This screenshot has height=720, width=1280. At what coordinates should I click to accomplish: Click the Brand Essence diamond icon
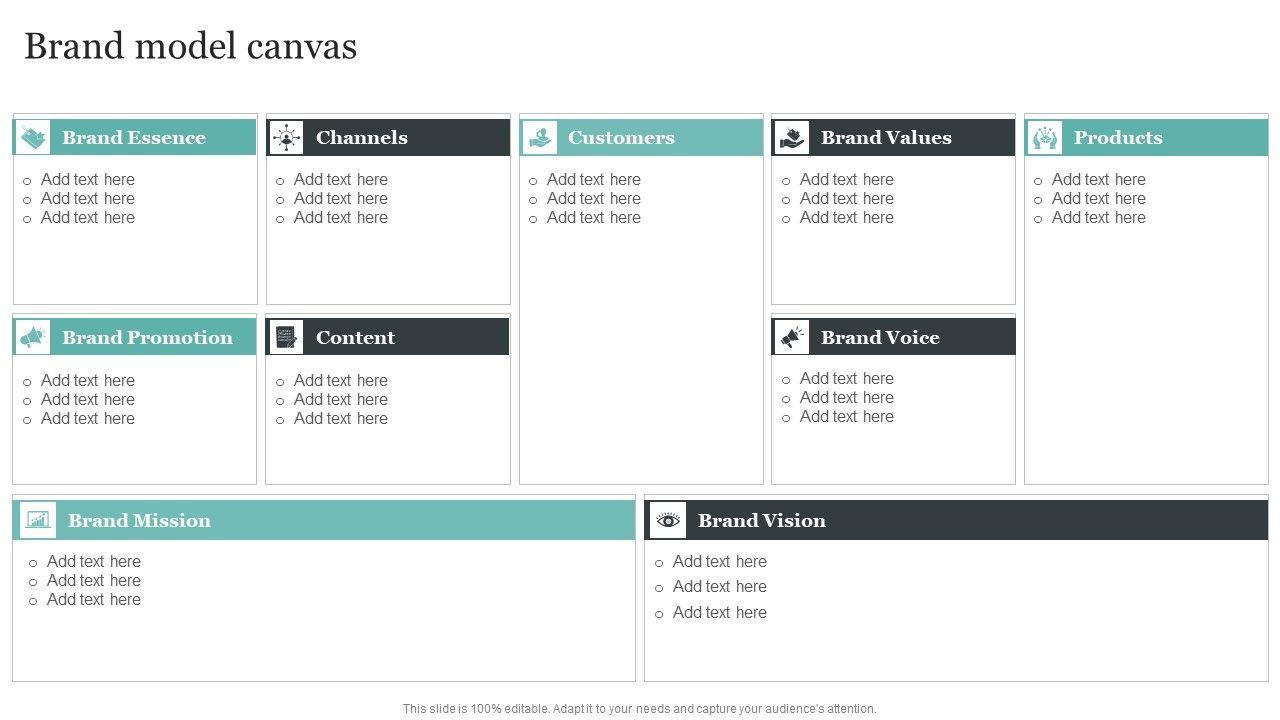(33, 137)
